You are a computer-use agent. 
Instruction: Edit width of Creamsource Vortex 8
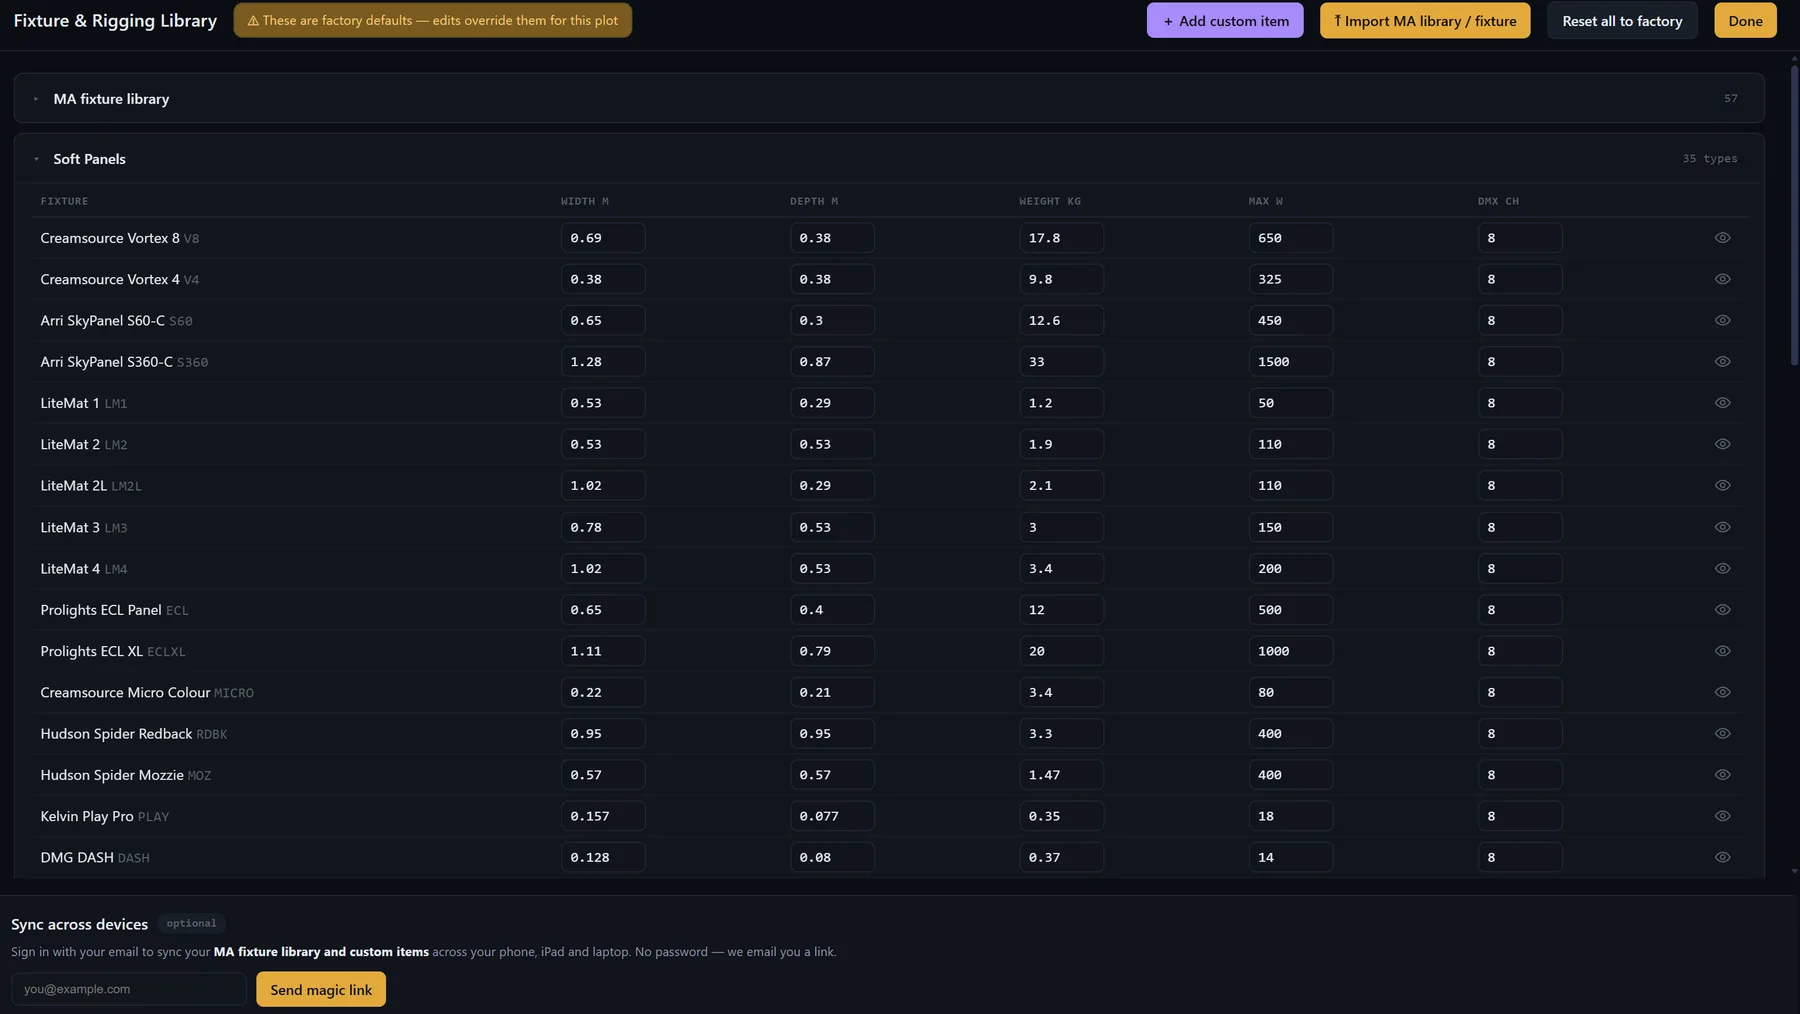tap(603, 238)
